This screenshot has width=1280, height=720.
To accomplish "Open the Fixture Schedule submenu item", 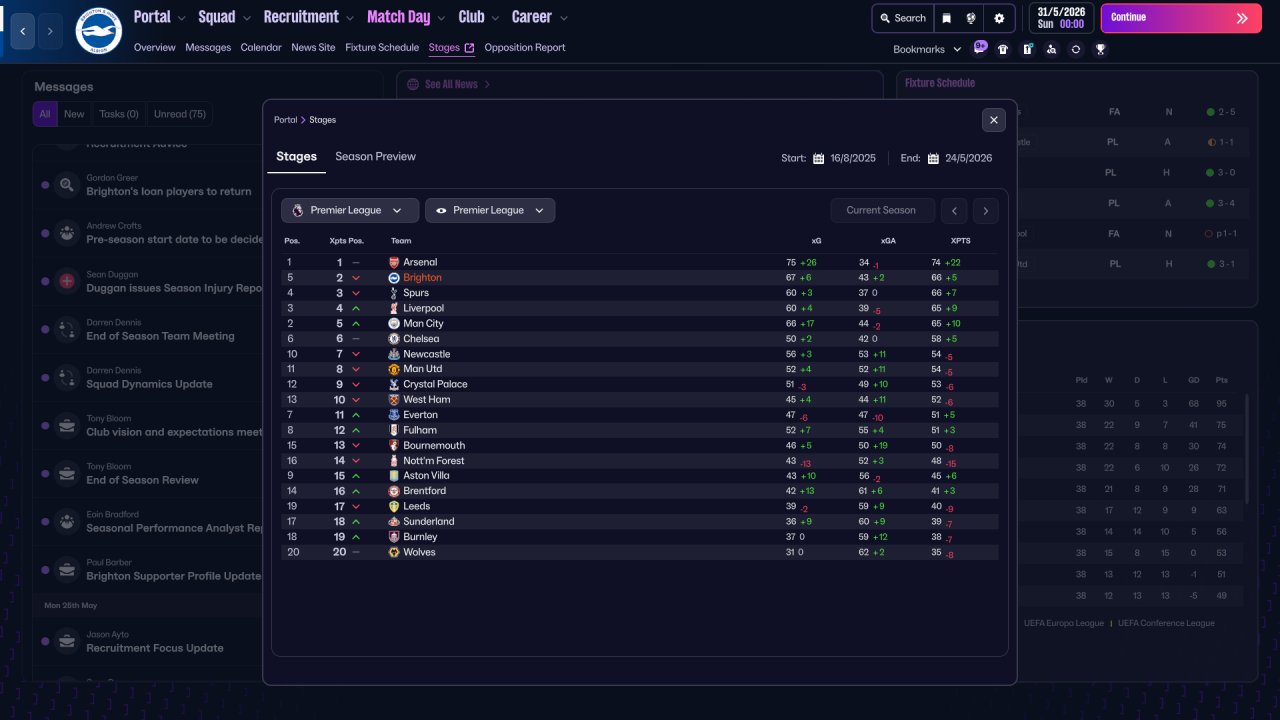I will point(382,47).
